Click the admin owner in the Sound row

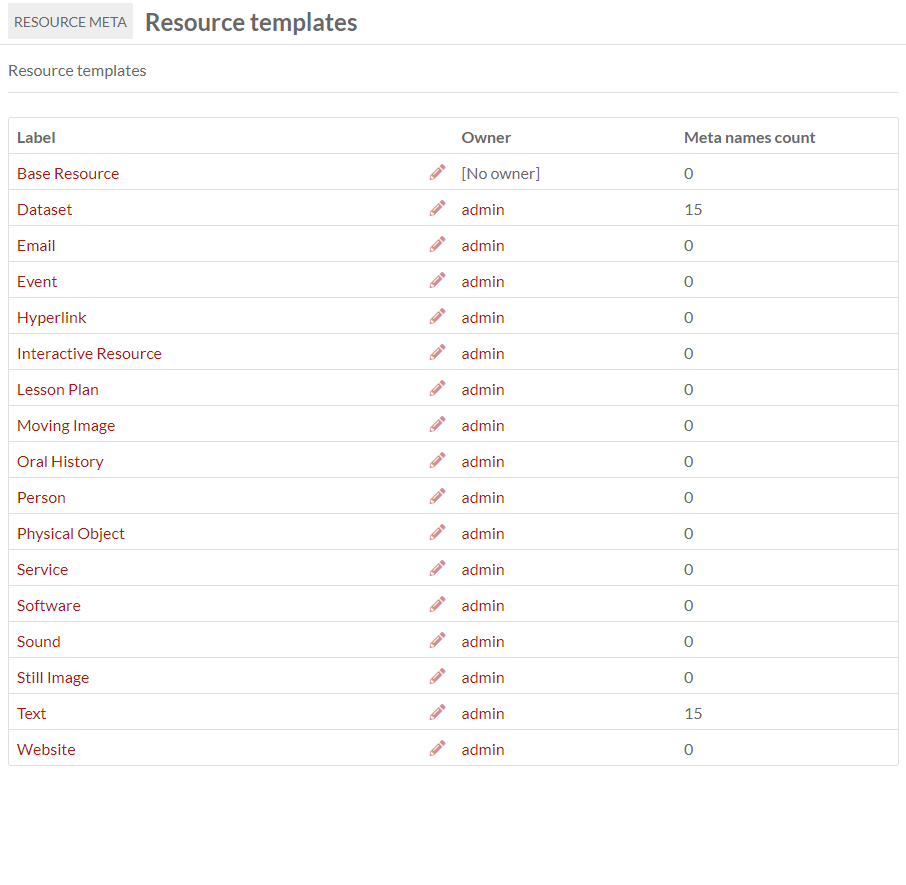482,642
